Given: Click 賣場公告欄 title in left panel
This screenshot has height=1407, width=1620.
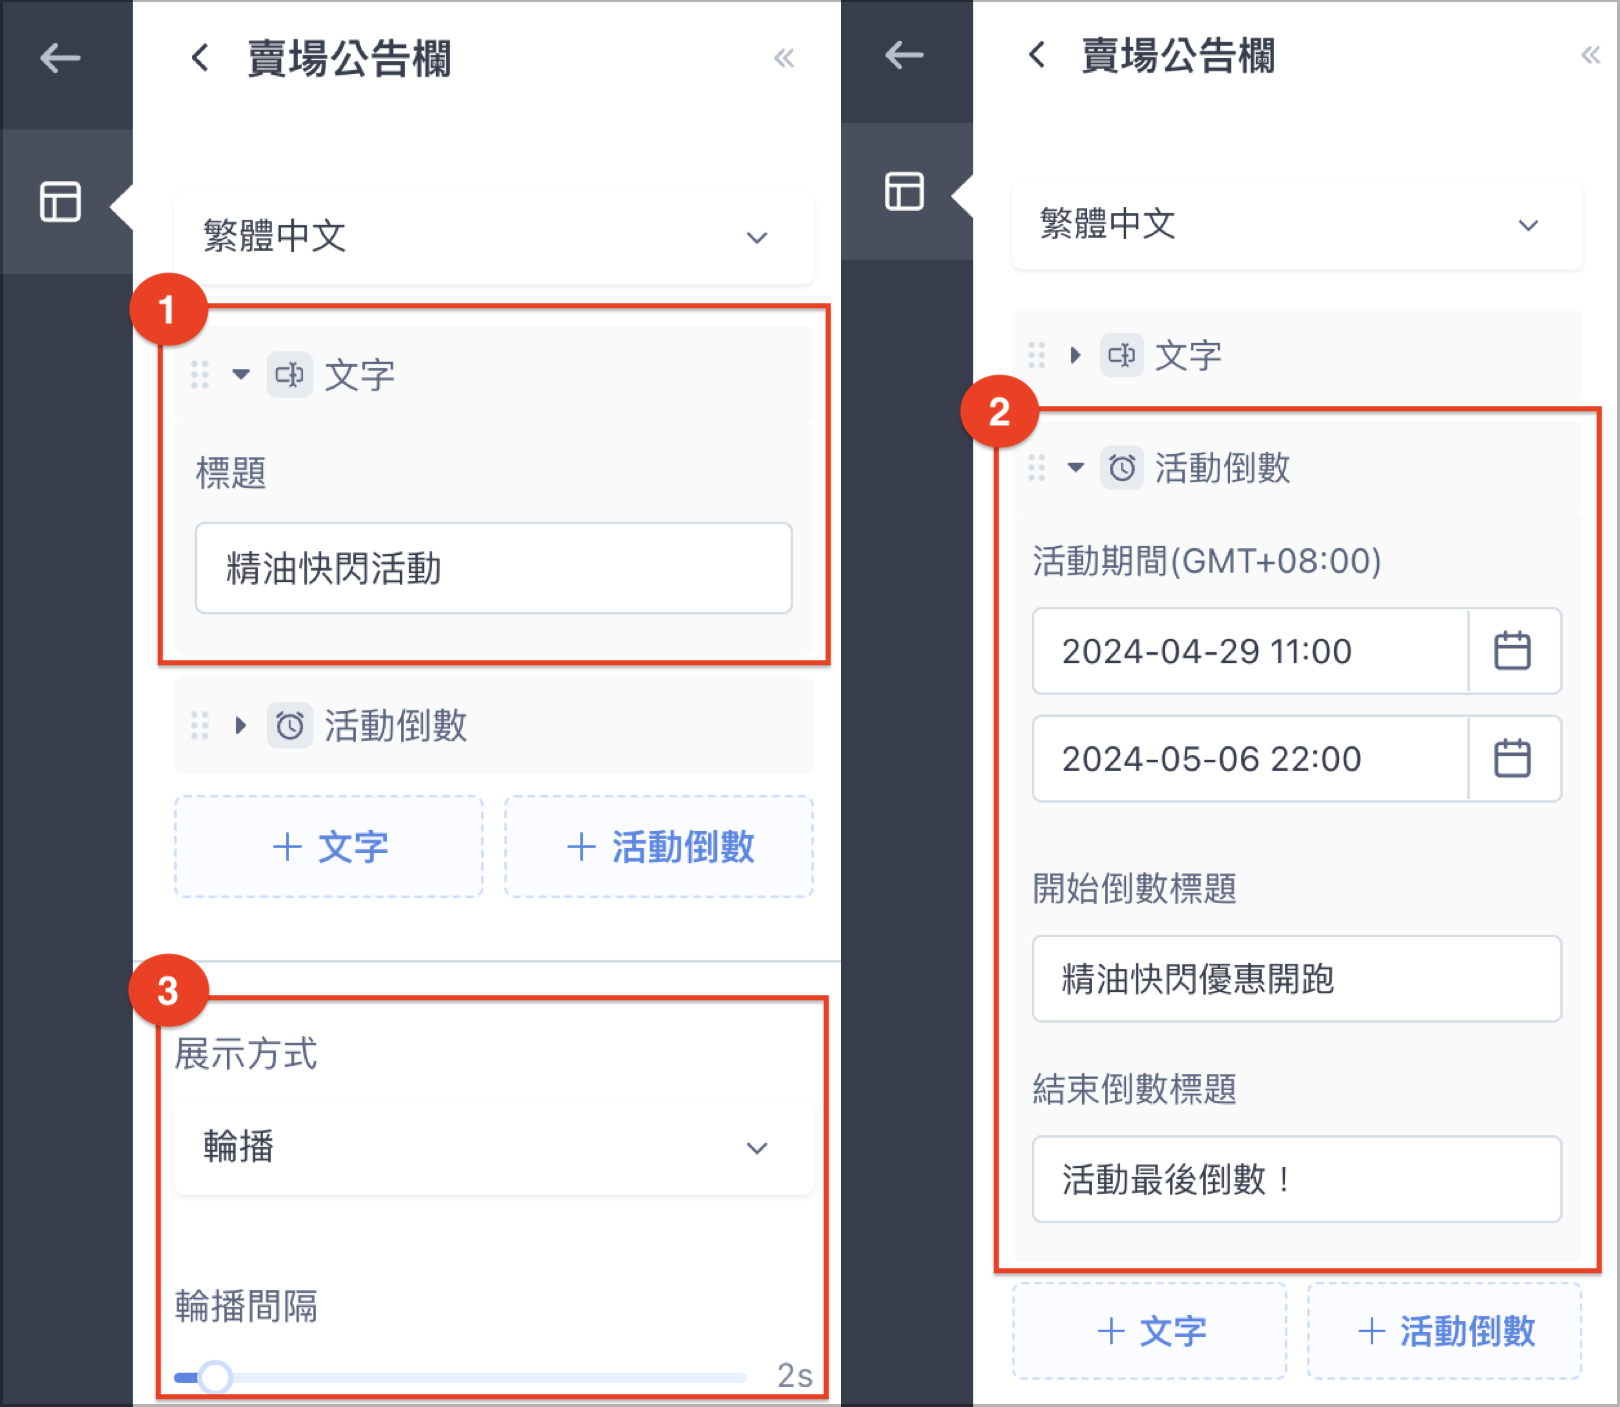Looking at the screenshot, I should coord(349,58).
